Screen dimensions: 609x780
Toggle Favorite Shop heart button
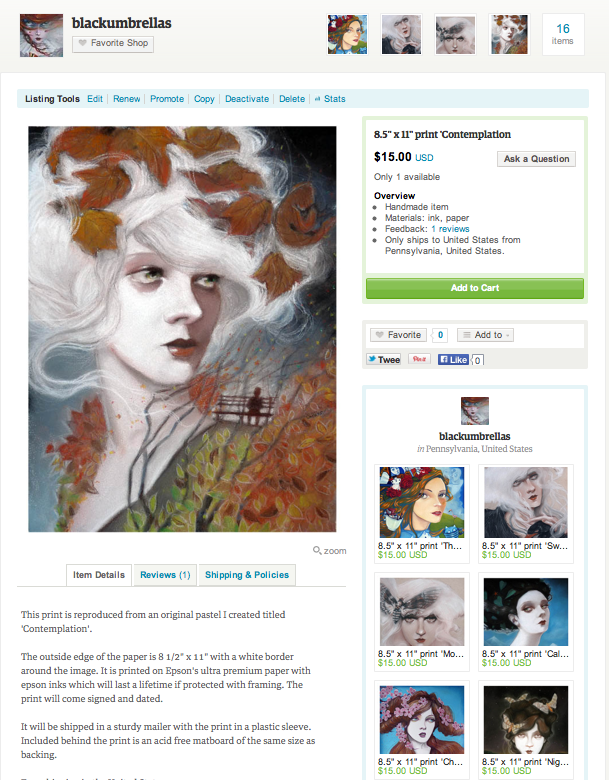click(113, 44)
